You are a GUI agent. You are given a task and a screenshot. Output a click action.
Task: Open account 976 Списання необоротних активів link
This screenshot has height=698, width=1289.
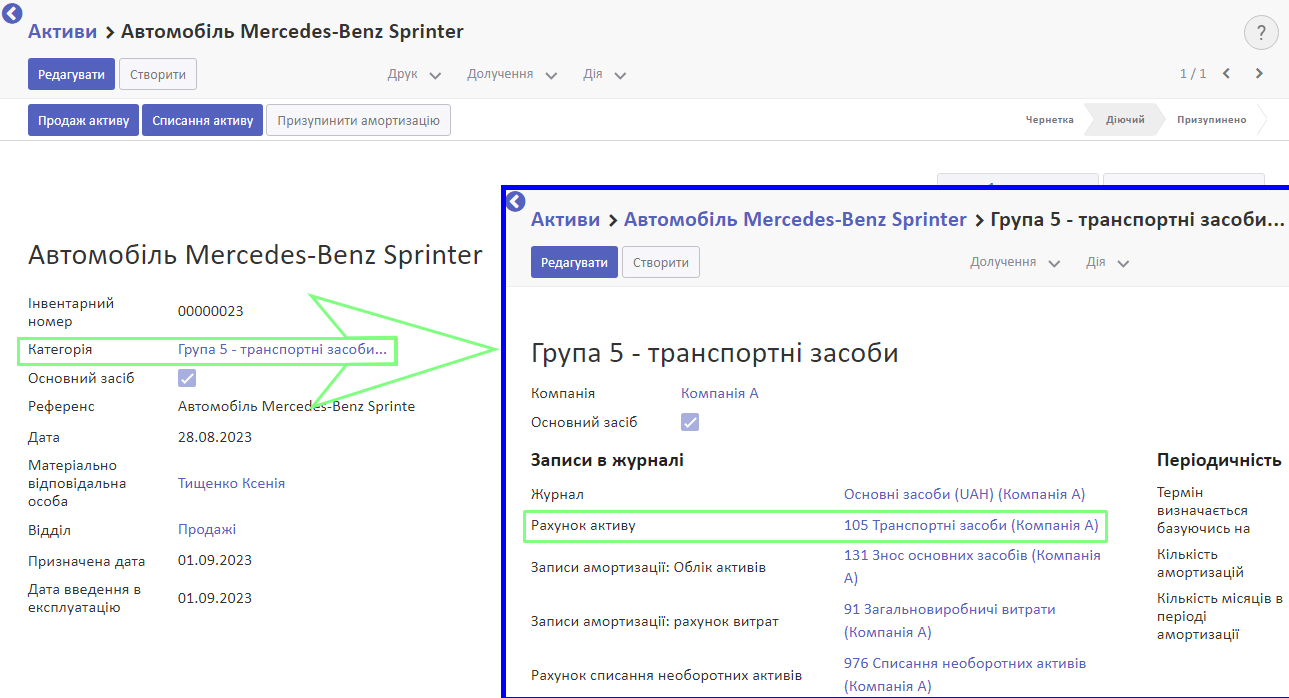point(965,674)
